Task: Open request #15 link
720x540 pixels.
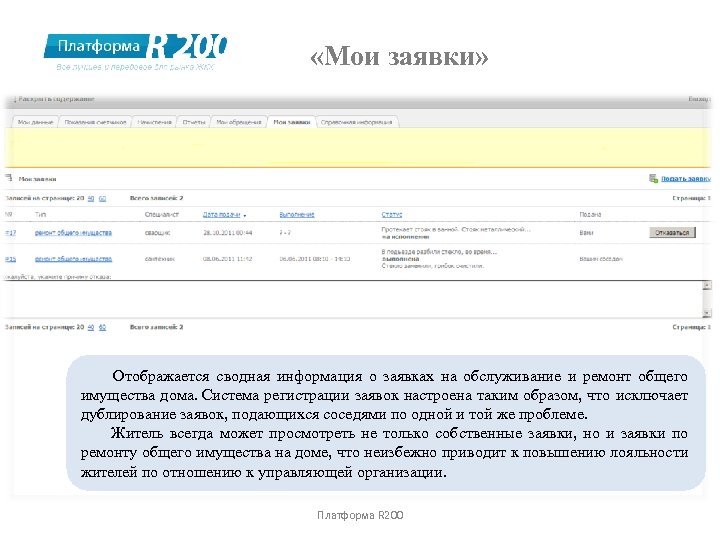Action: (x=11, y=259)
